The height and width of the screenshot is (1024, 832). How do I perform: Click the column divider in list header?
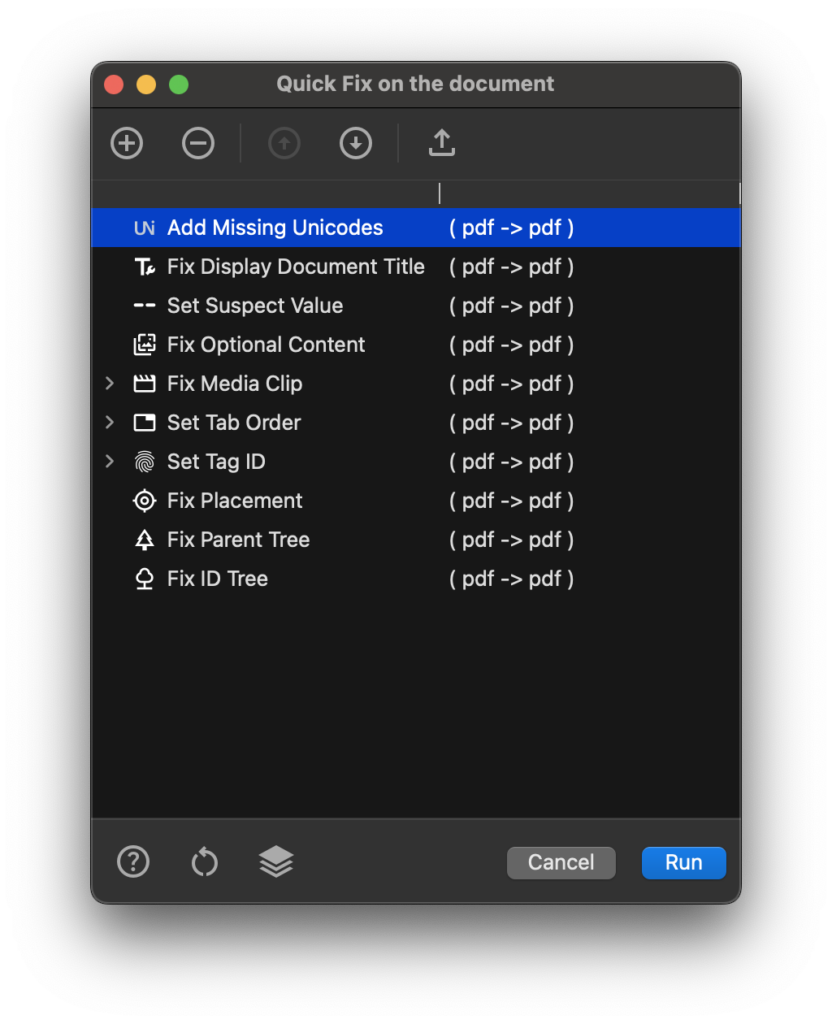pyautogui.click(x=440, y=193)
